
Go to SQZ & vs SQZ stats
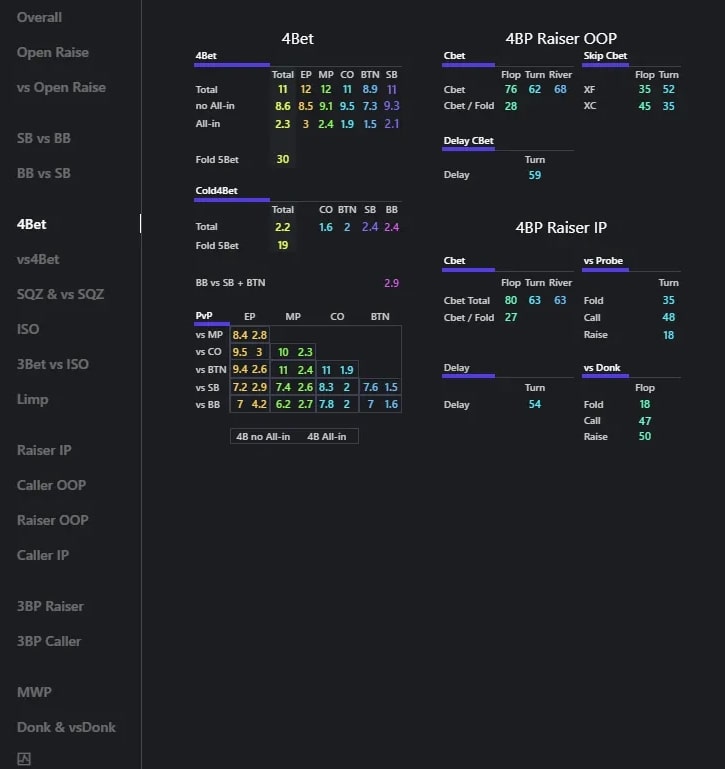tap(60, 294)
